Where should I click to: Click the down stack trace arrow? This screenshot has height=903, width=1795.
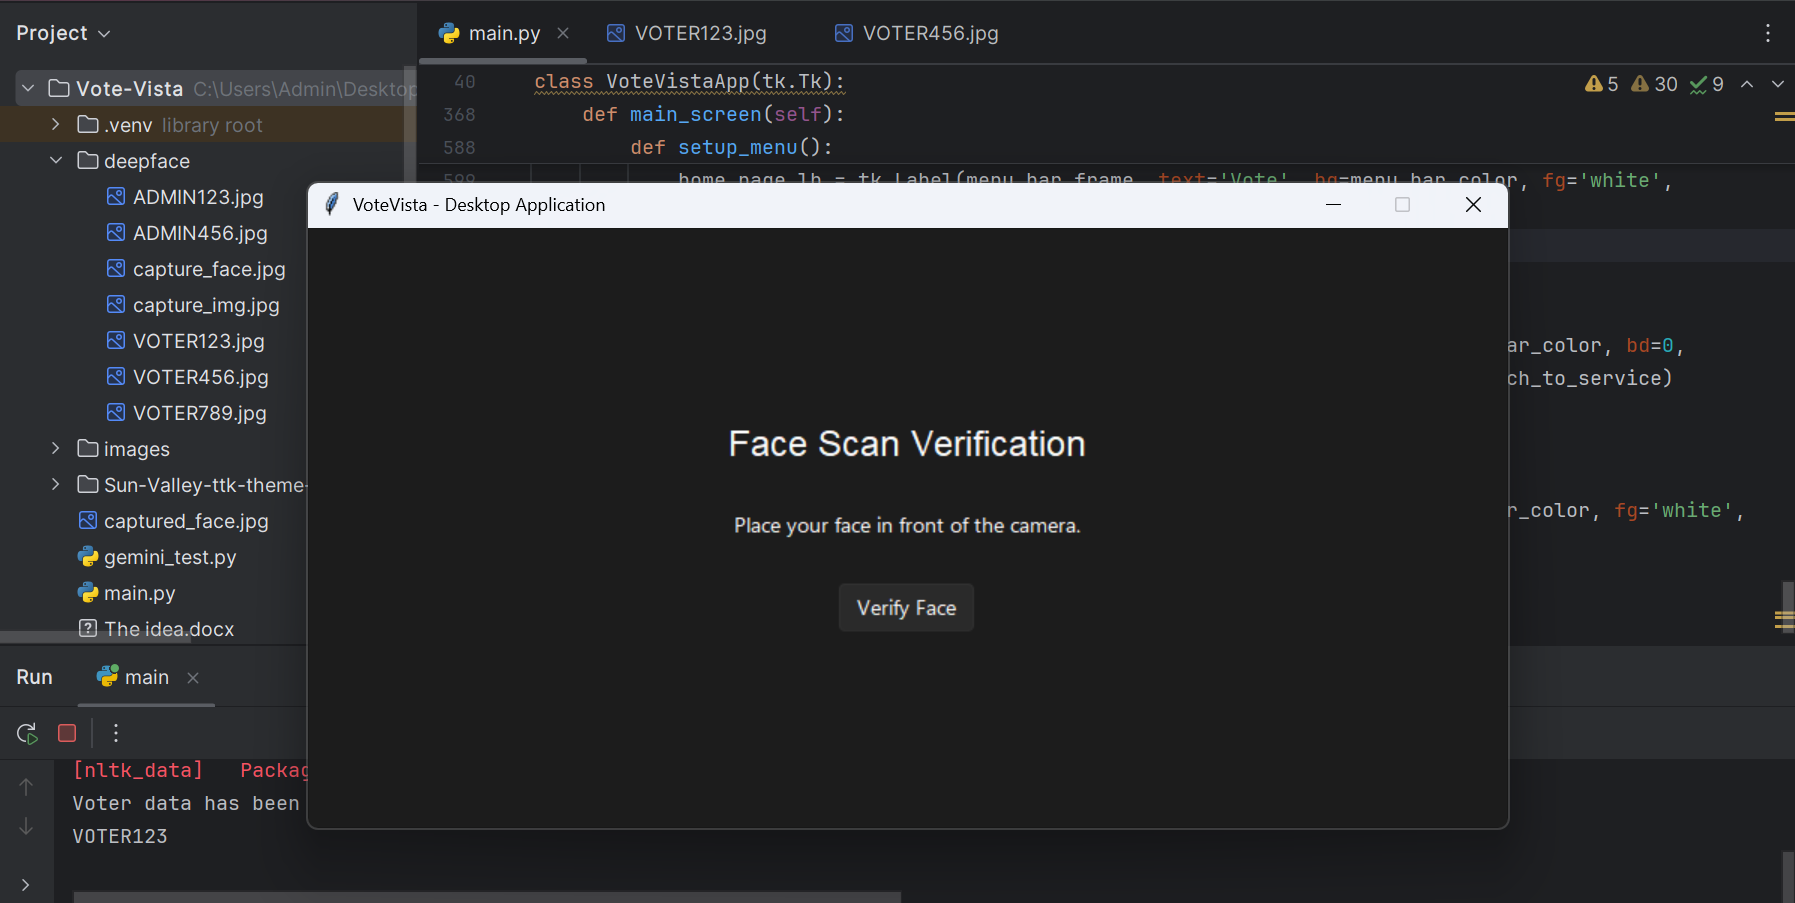coord(26,826)
